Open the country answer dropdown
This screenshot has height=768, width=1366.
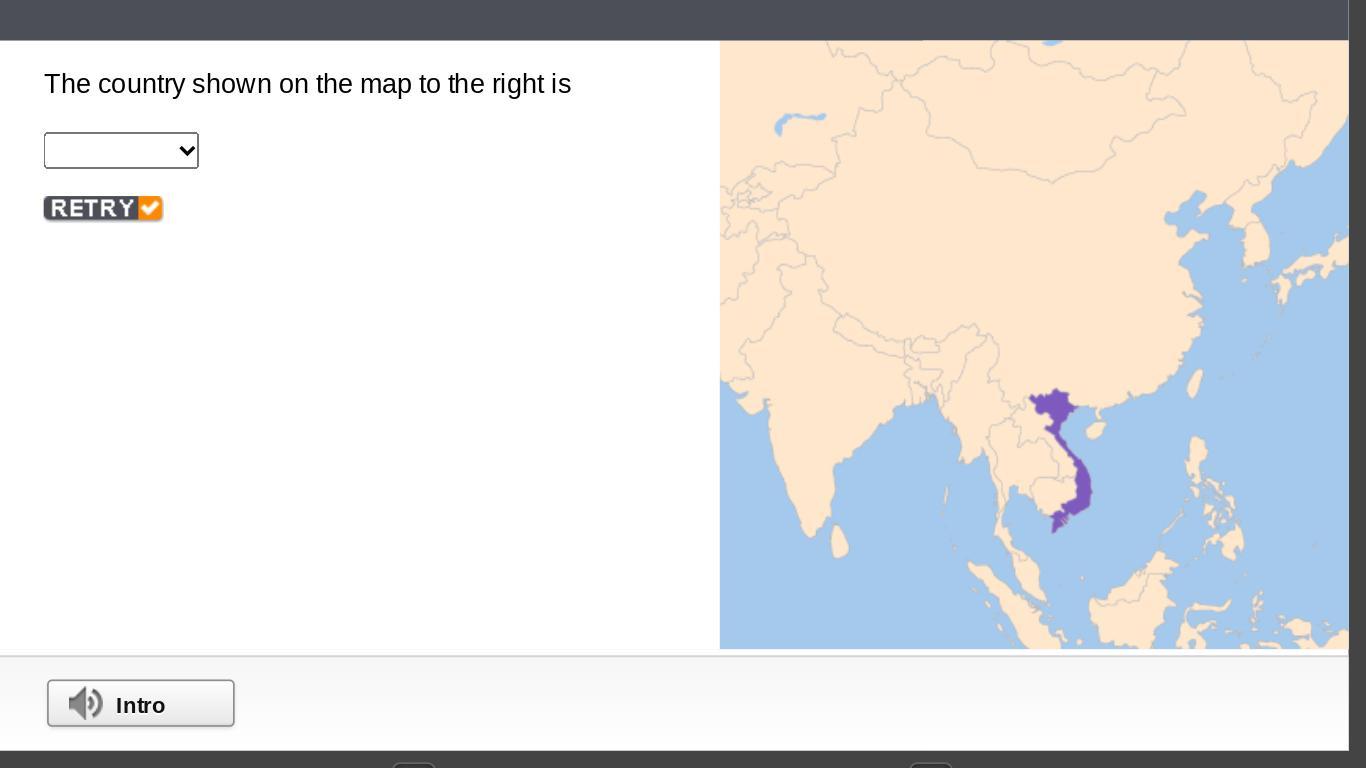(x=121, y=150)
